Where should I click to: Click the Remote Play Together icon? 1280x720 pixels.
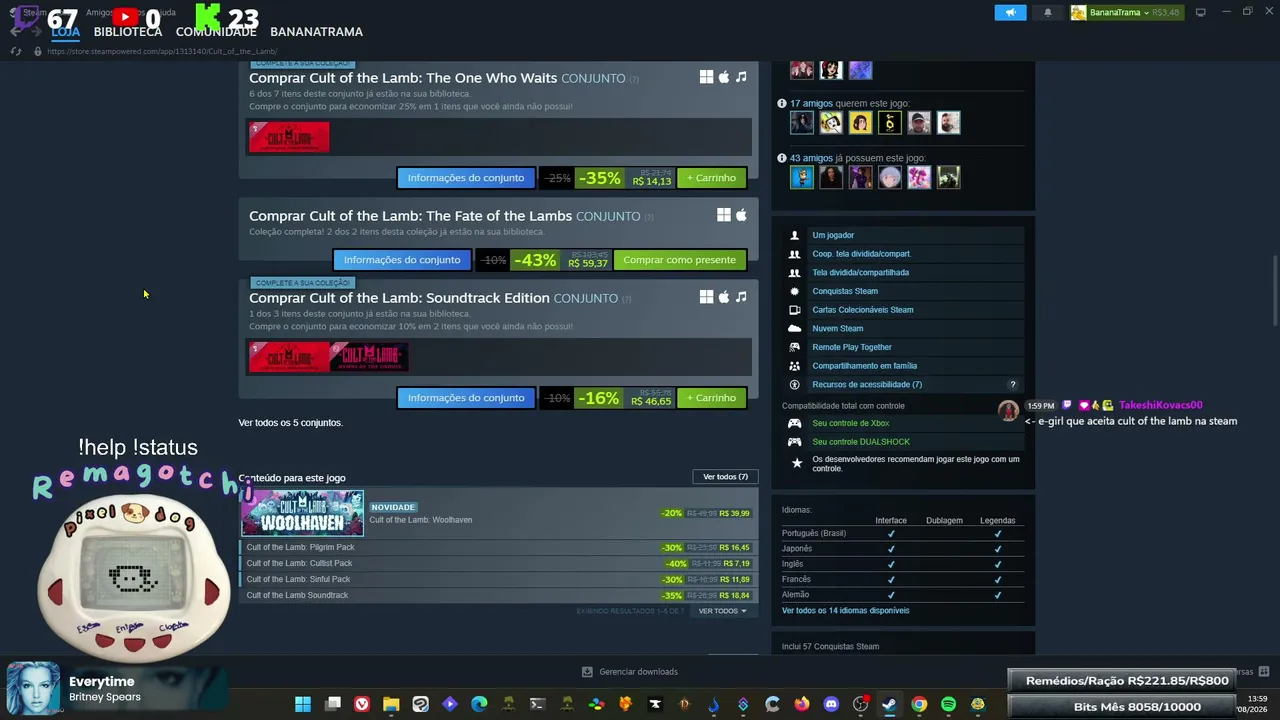click(795, 348)
